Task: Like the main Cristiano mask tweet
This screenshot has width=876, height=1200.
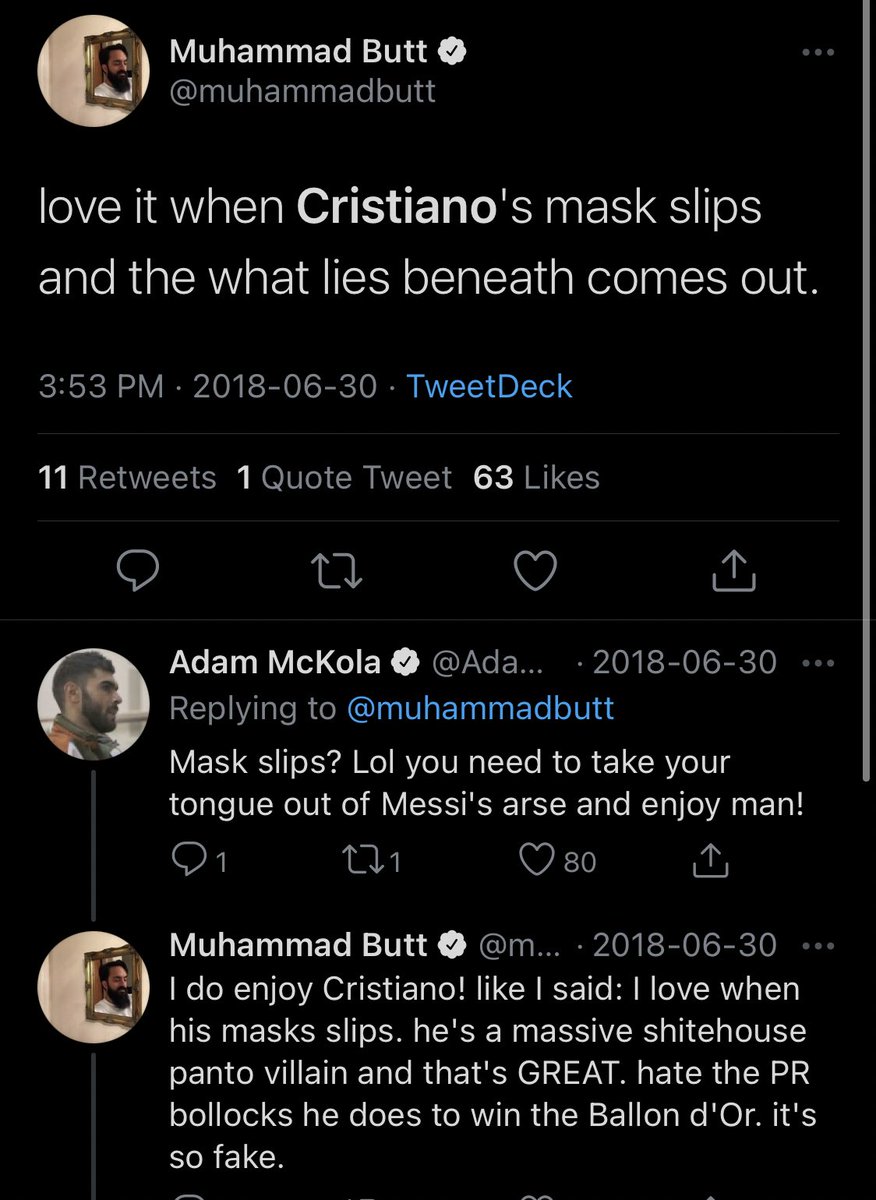Action: point(534,571)
